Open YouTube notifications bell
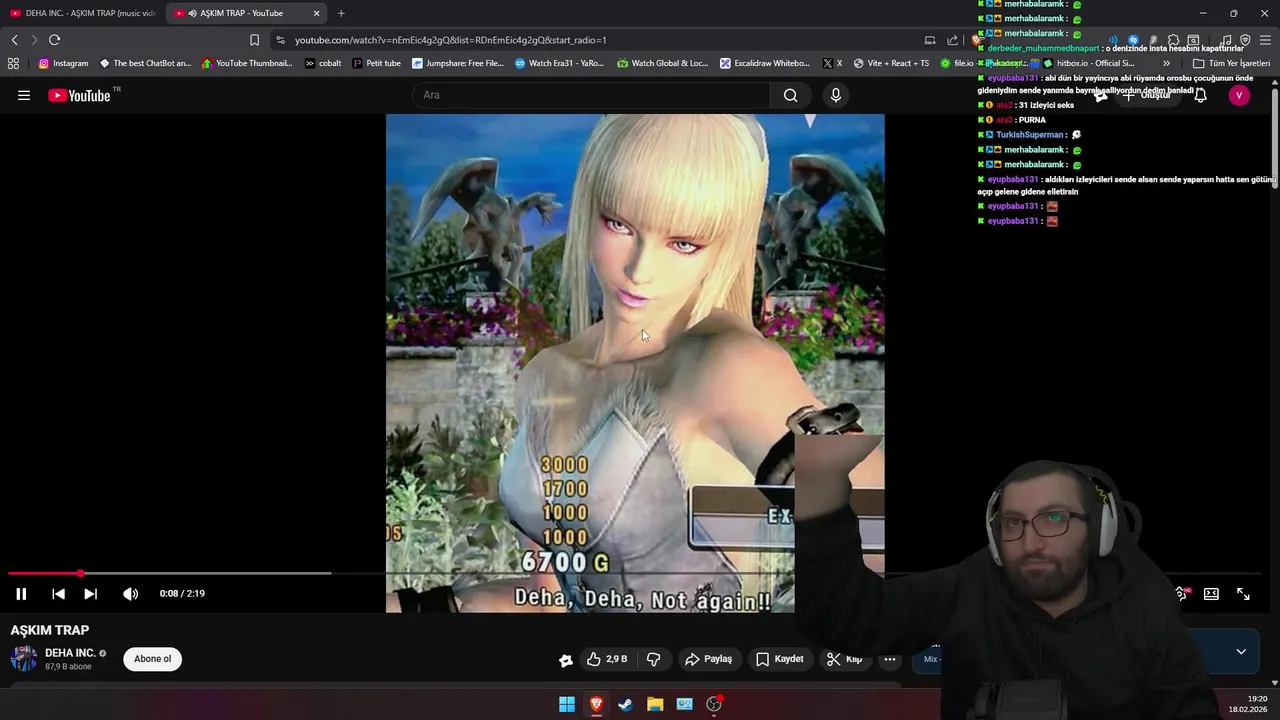1280x720 pixels. [x=1200, y=95]
